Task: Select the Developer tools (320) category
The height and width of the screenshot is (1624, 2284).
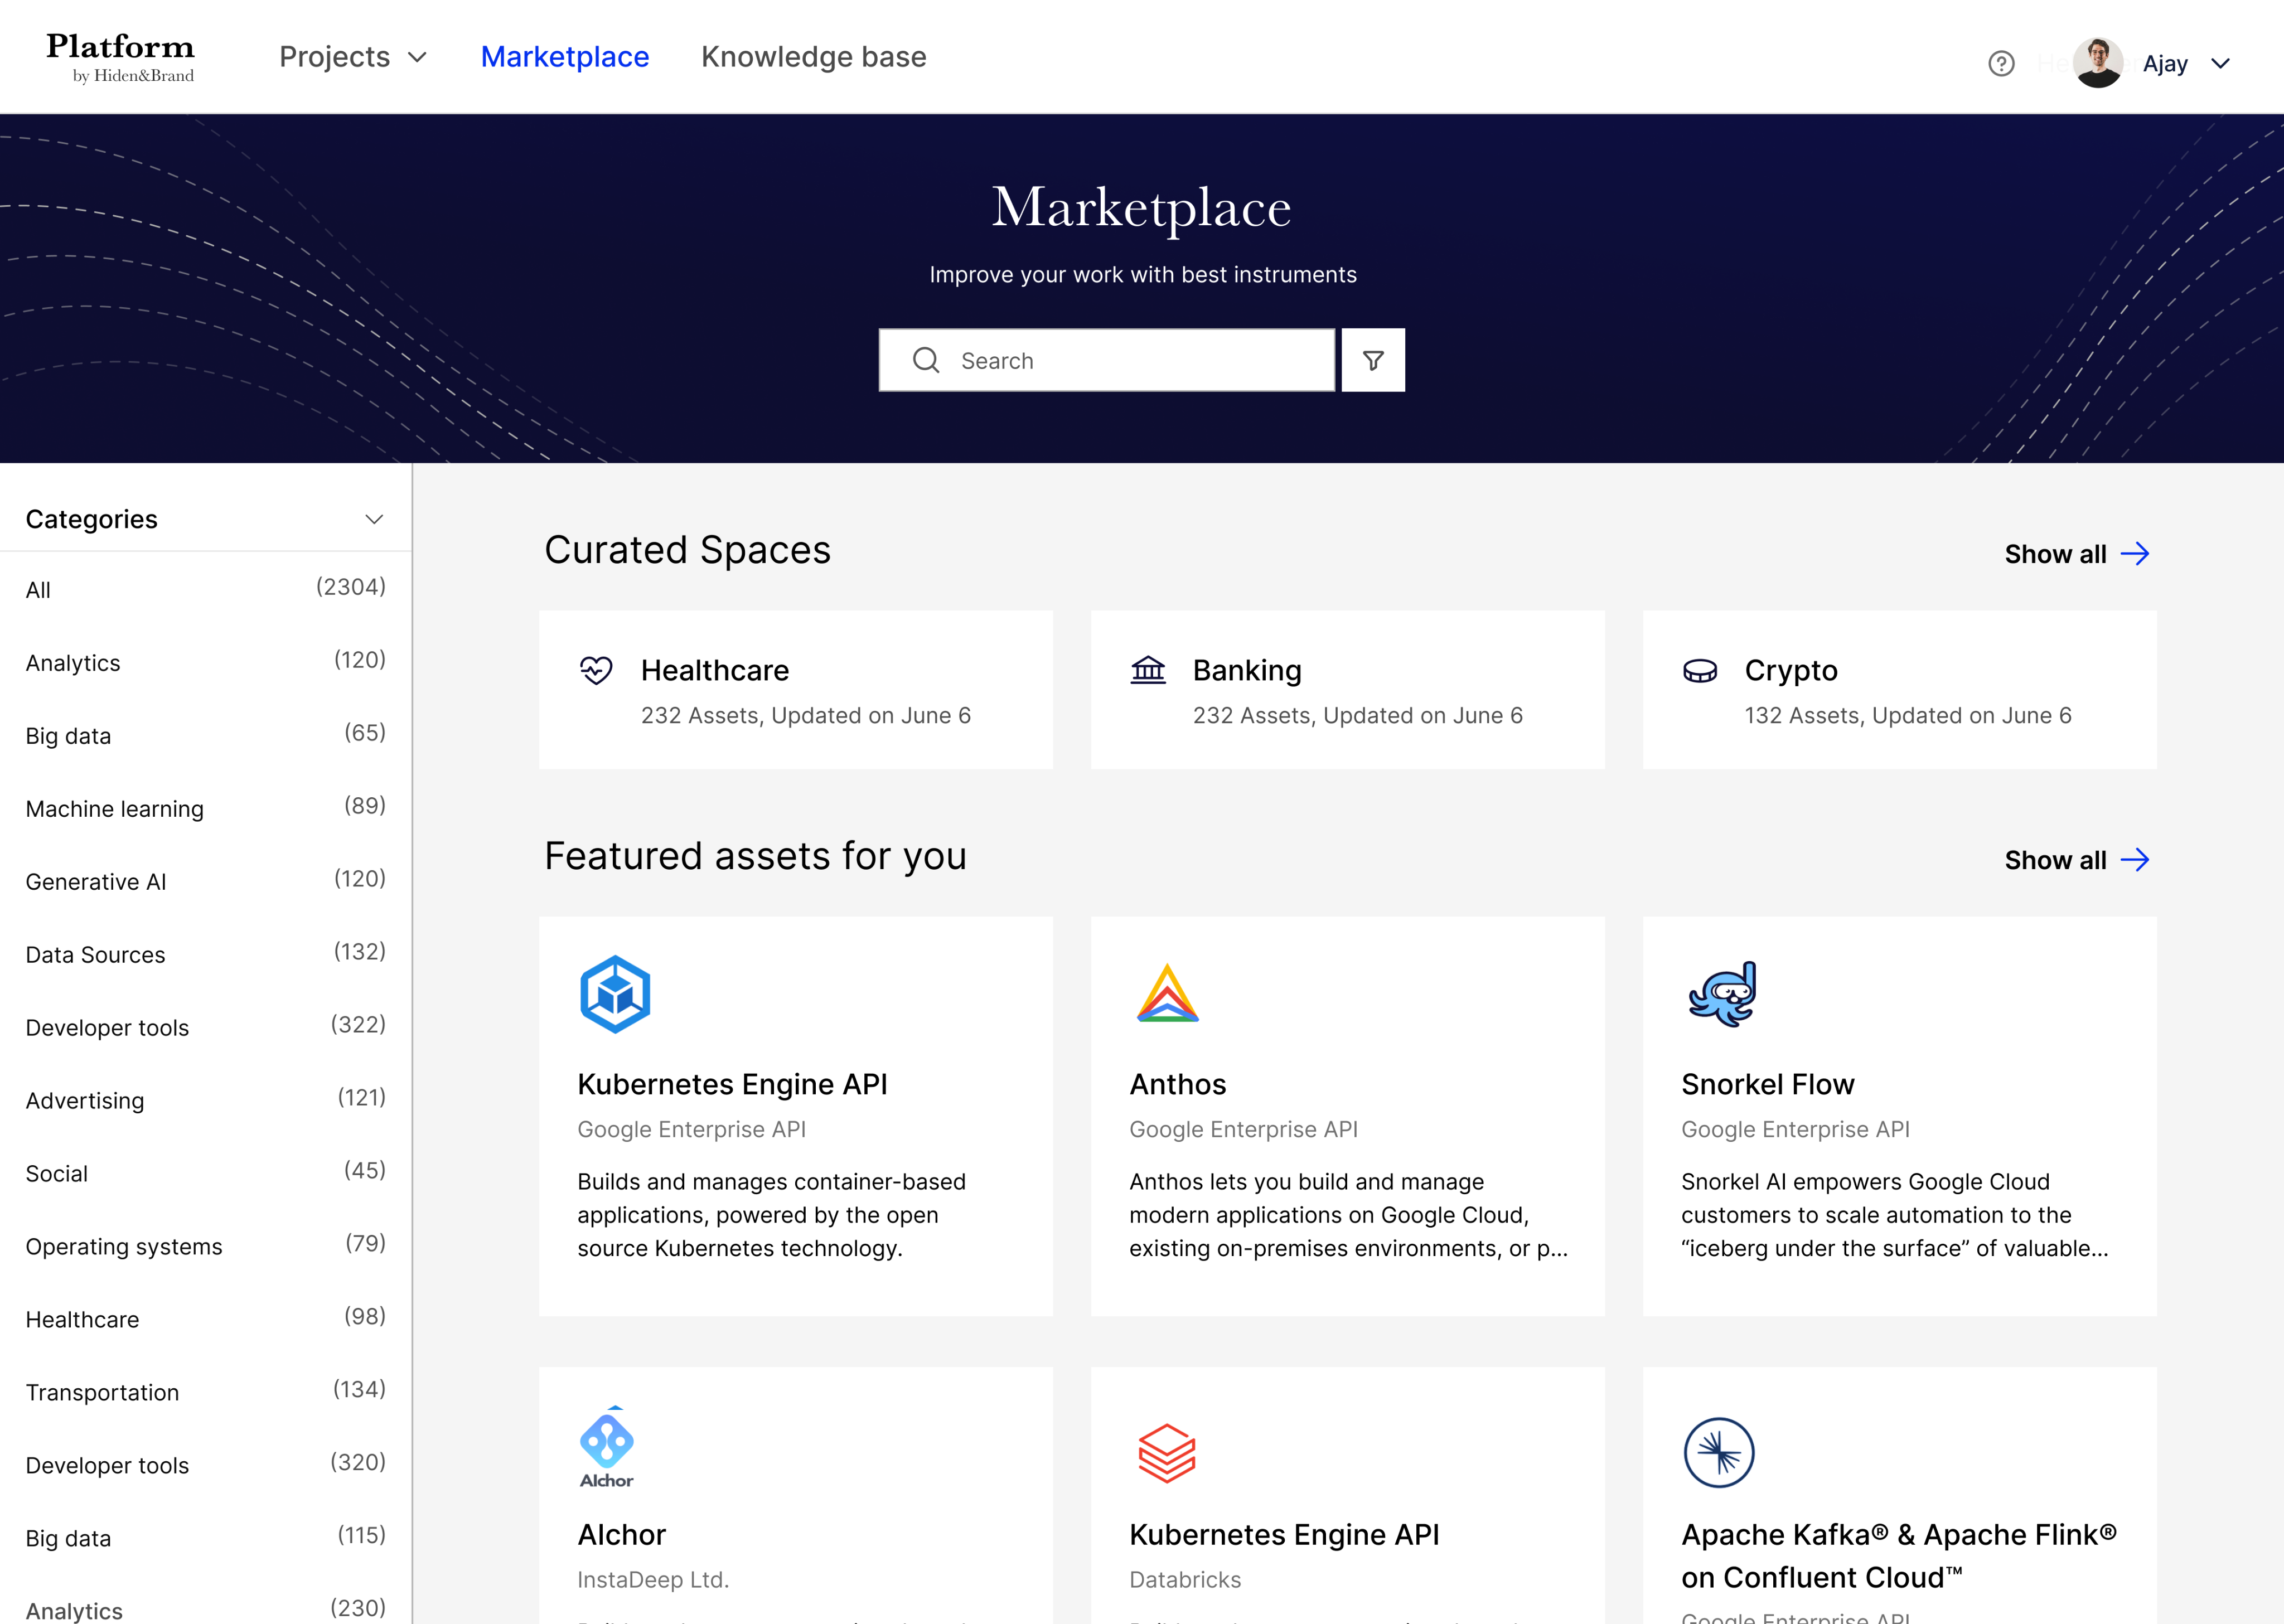Action: pos(206,1465)
